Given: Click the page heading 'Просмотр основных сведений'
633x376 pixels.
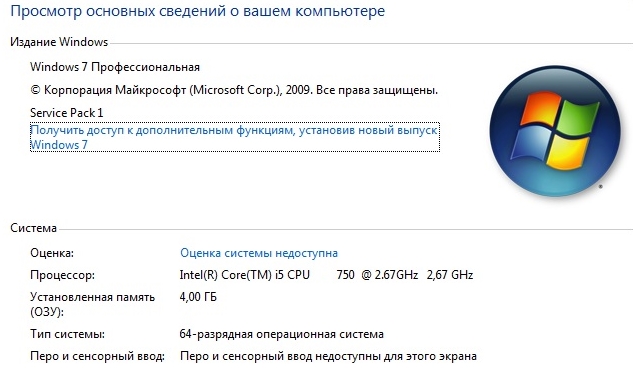Looking at the screenshot, I should coord(197,11).
